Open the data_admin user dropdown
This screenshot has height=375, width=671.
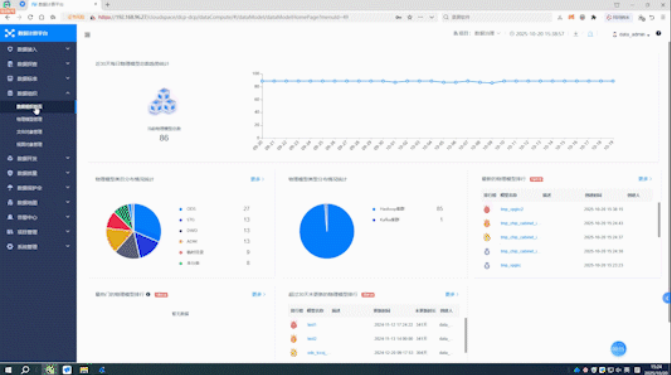pyautogui.click(x=631, y=34)
